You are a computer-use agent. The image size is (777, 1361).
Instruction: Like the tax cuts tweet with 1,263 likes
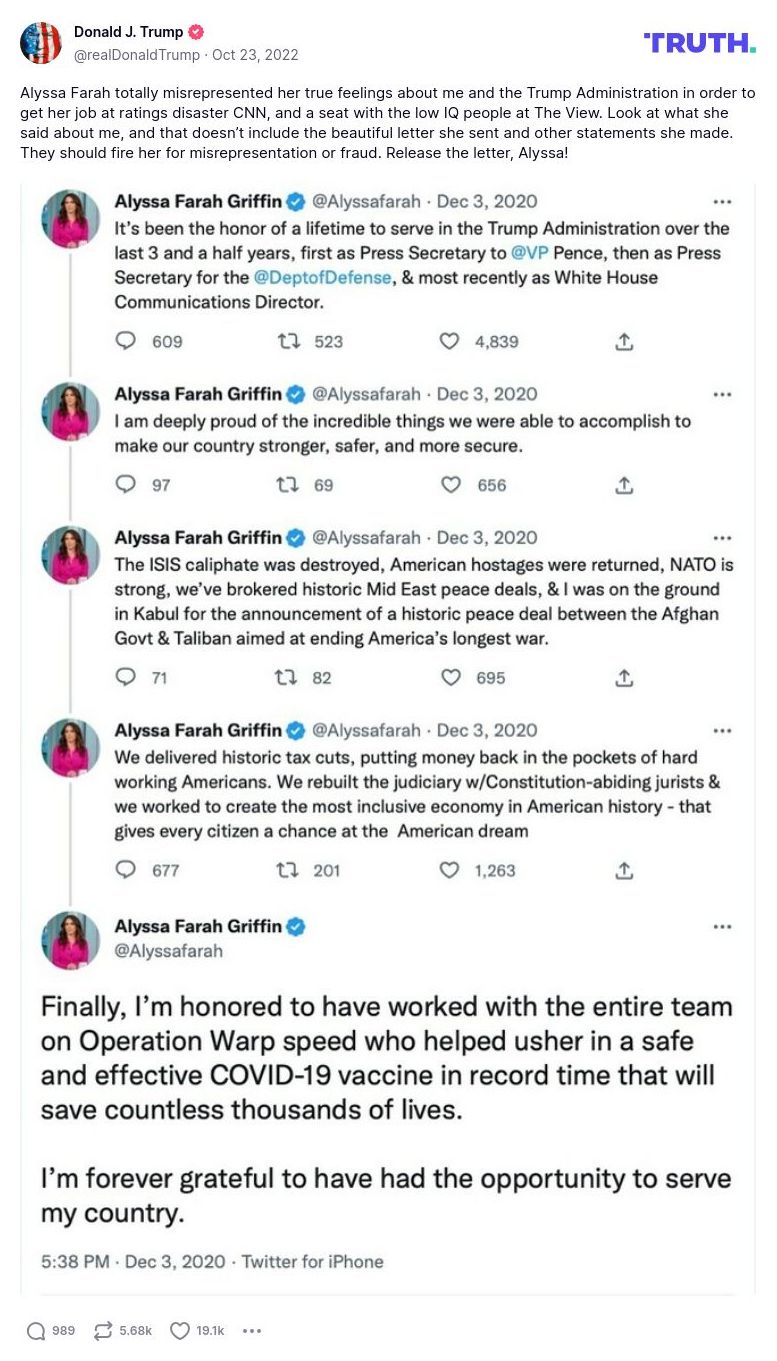[450, 870]
